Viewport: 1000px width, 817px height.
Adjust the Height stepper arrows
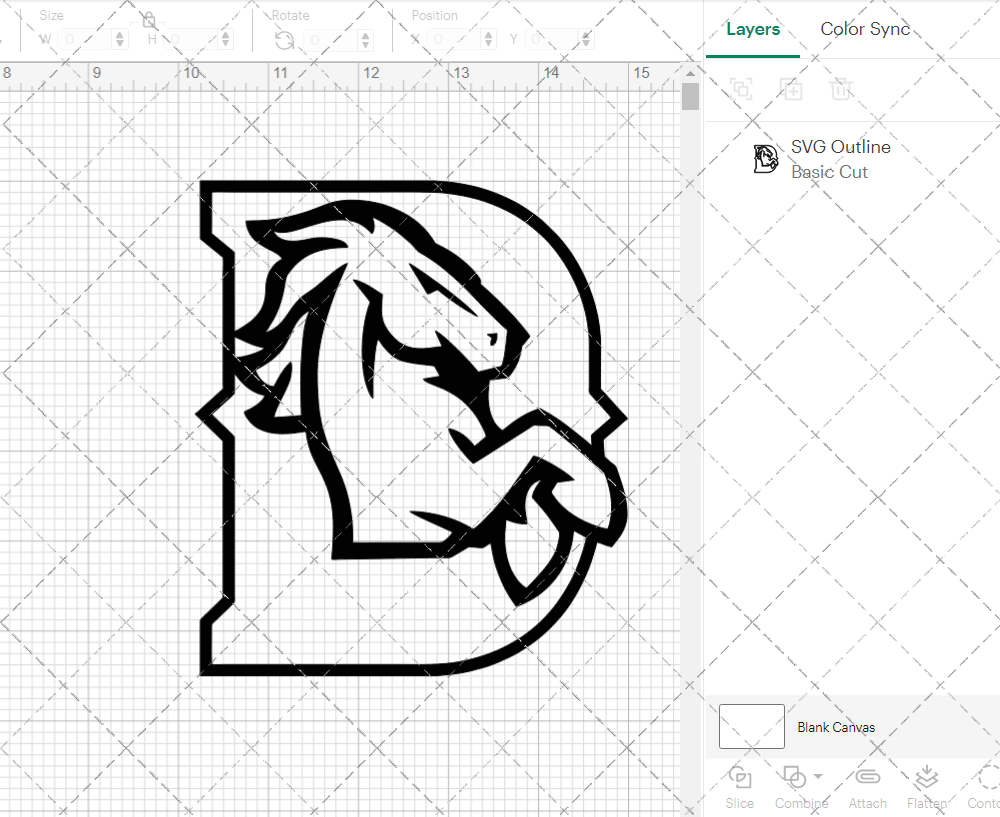pos(225,40)
